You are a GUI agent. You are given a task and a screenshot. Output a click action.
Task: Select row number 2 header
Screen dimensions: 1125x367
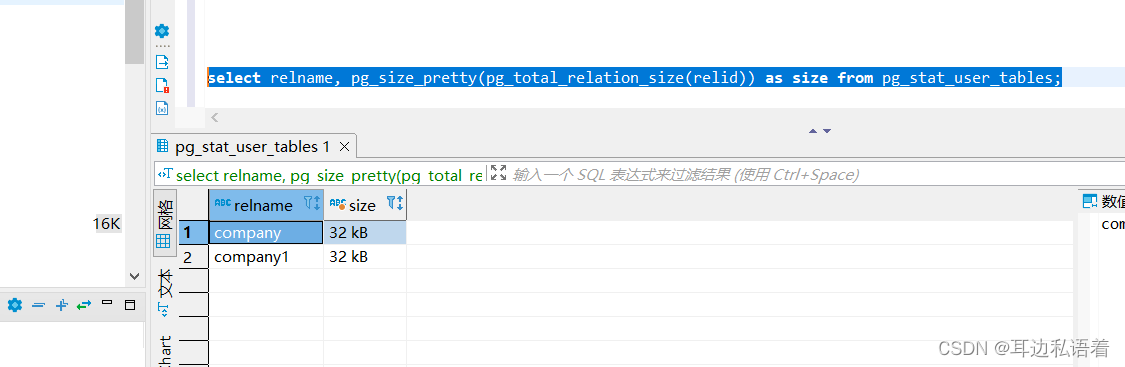193,257
